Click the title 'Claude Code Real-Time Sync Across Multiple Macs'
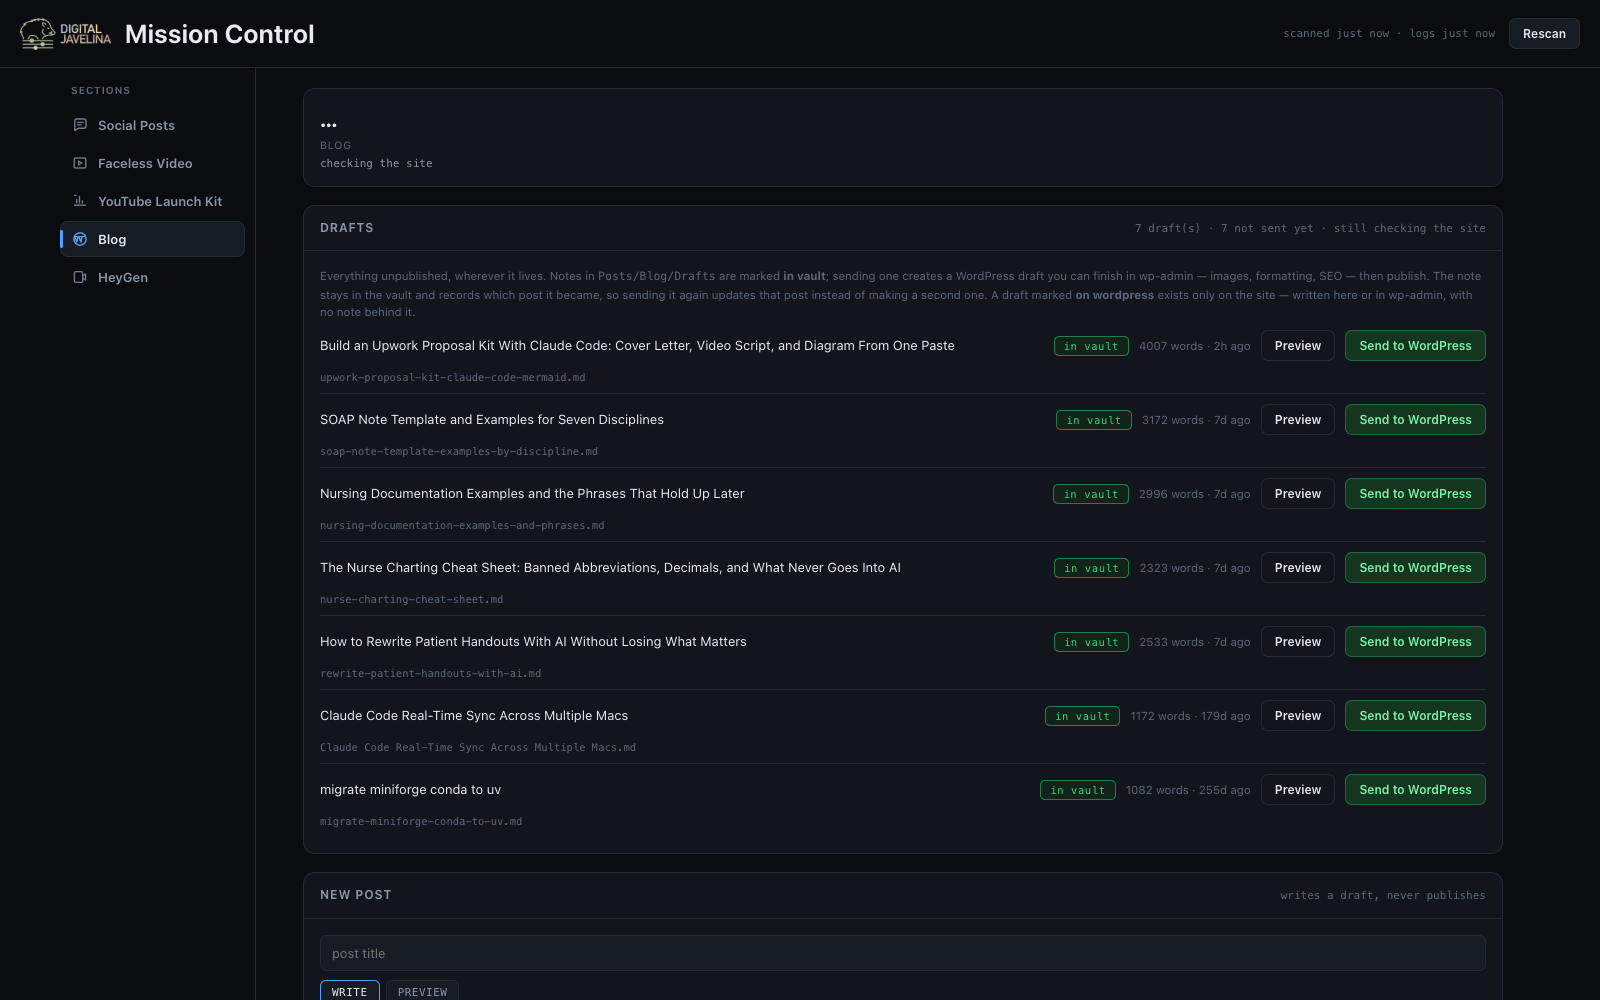Viewport: 1600px width, 1000px height. tap(474, 716)
